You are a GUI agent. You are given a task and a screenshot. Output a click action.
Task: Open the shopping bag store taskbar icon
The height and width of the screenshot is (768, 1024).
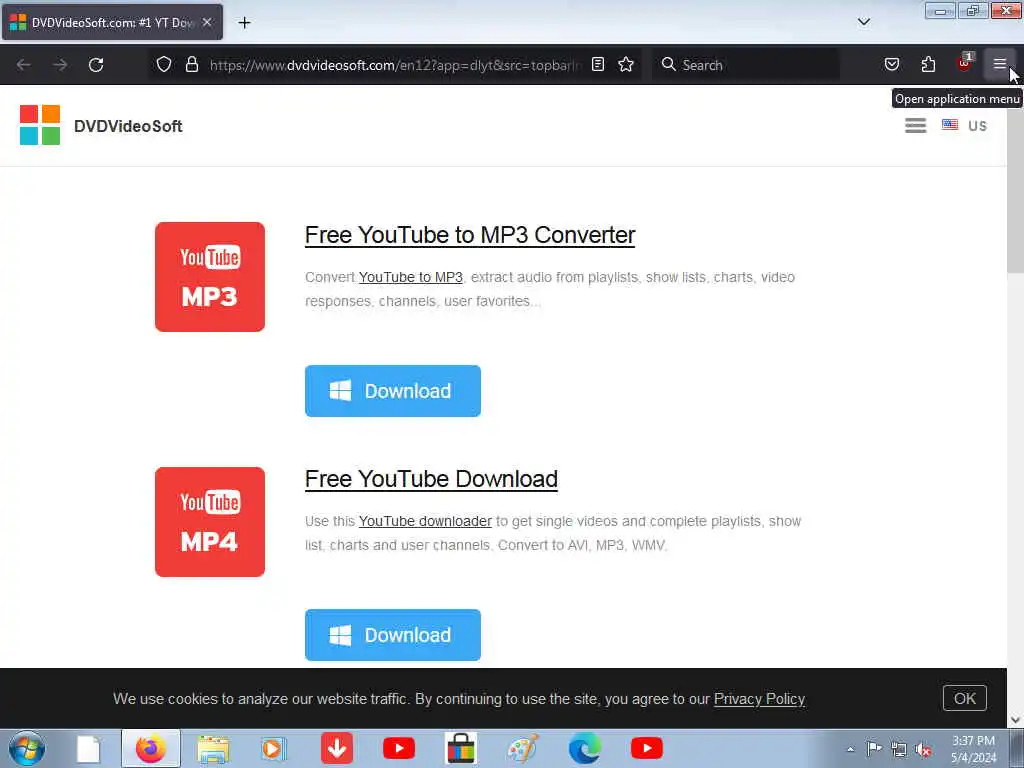[x=460, y=748]
